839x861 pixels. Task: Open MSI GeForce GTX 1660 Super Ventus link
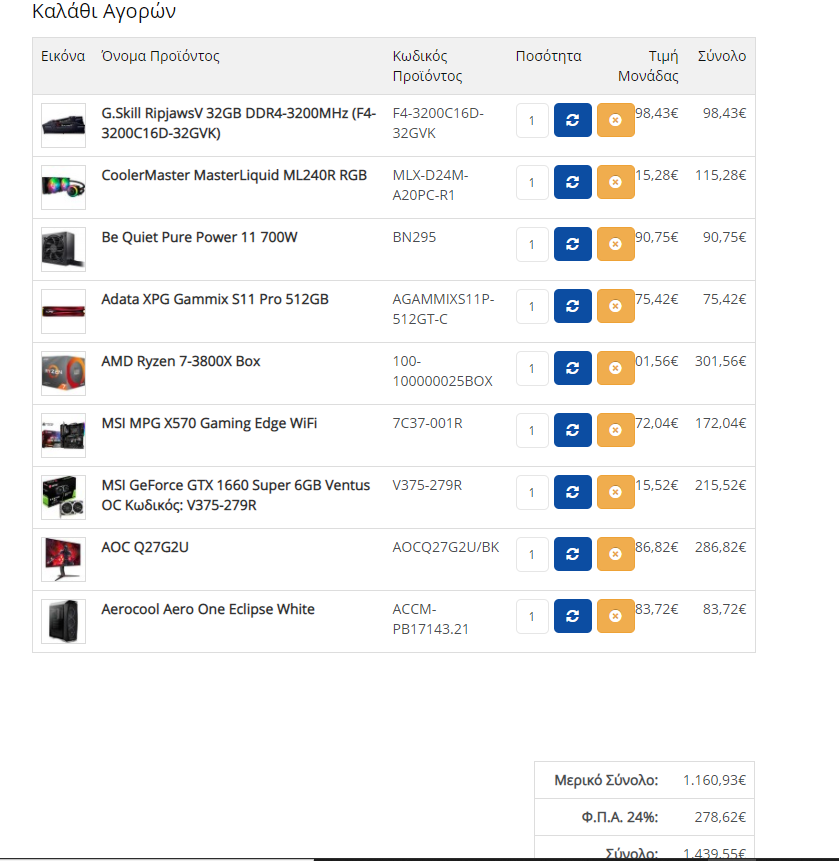click(236, 495)
